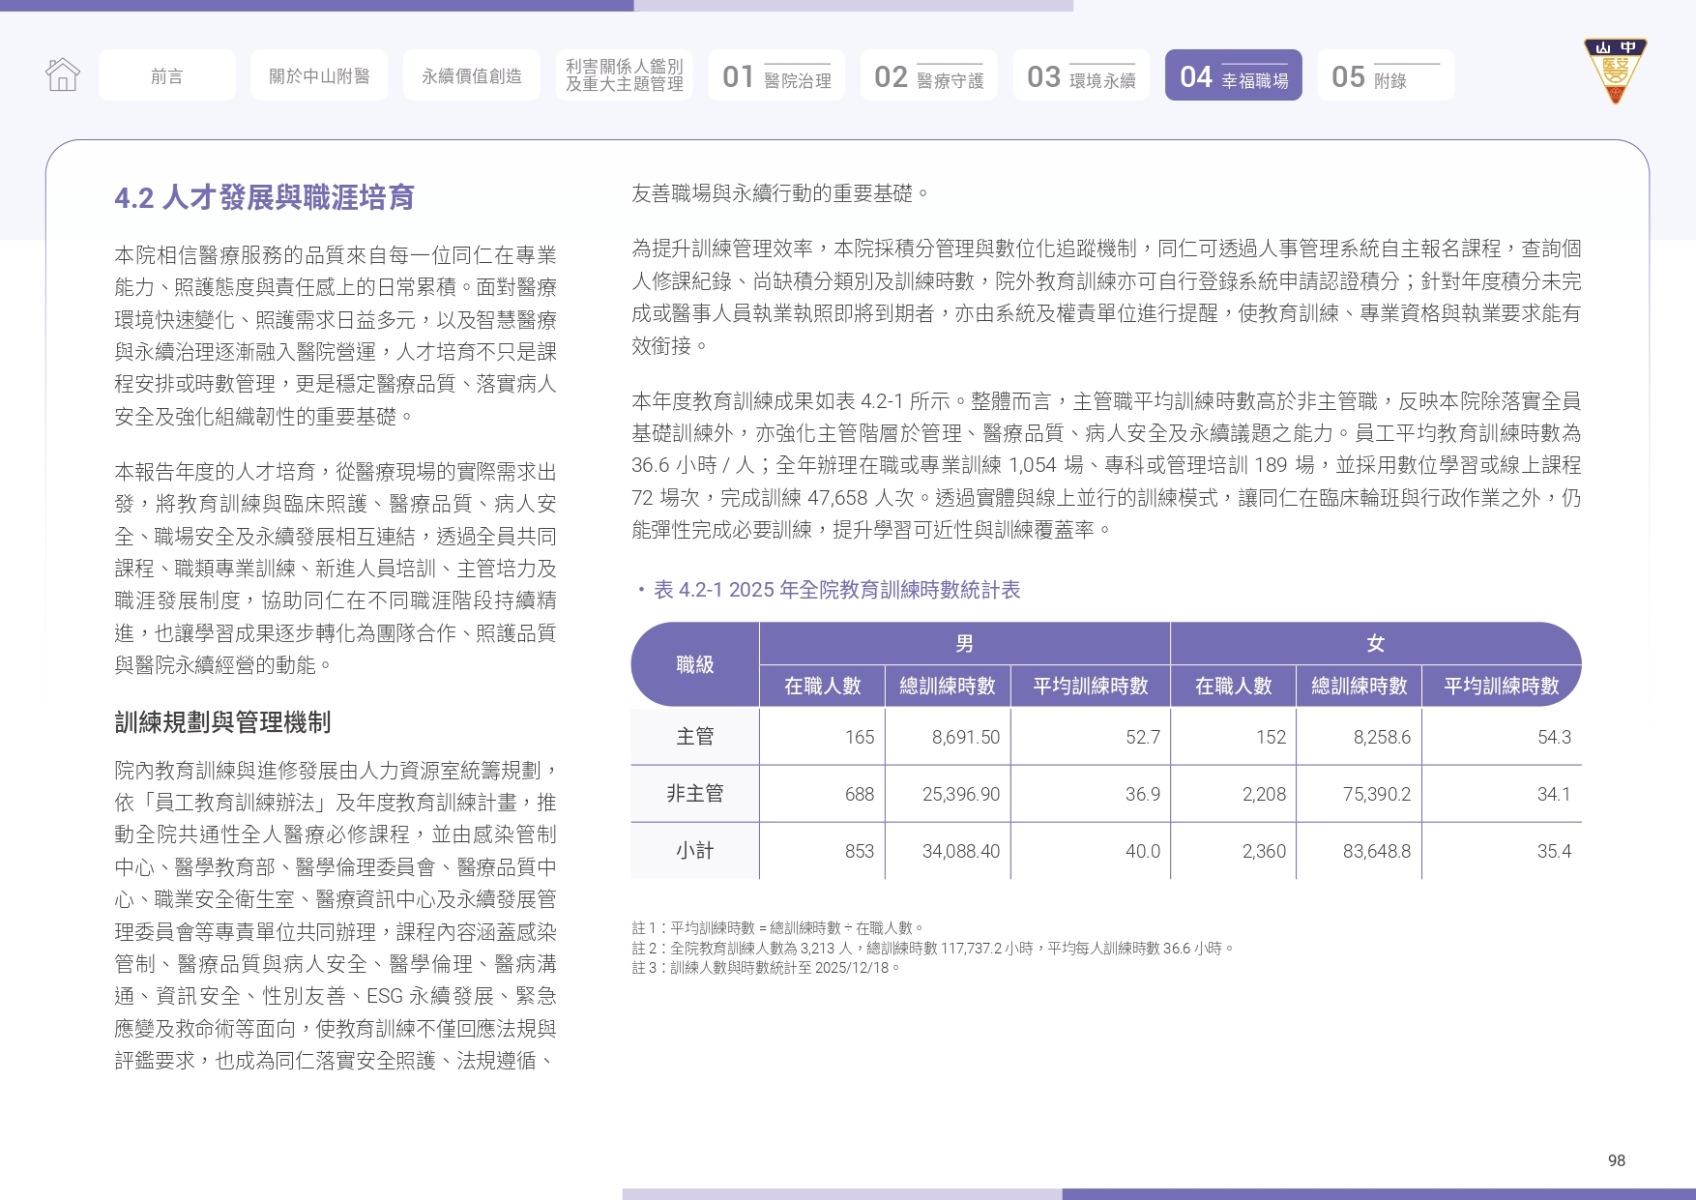Open the 05 附錄 chapter tab
Image resolution: width=1696 pixels, height=1200 pixels.
[x=1386, y=75]
